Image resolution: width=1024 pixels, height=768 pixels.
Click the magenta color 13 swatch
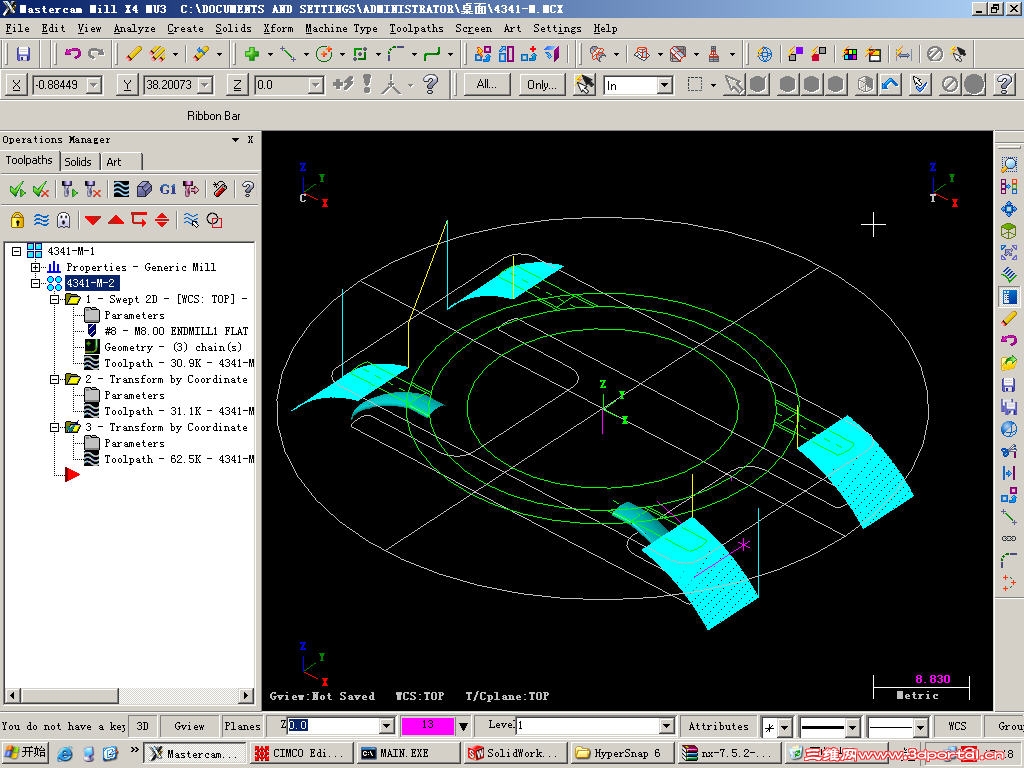tap(427, 726)
